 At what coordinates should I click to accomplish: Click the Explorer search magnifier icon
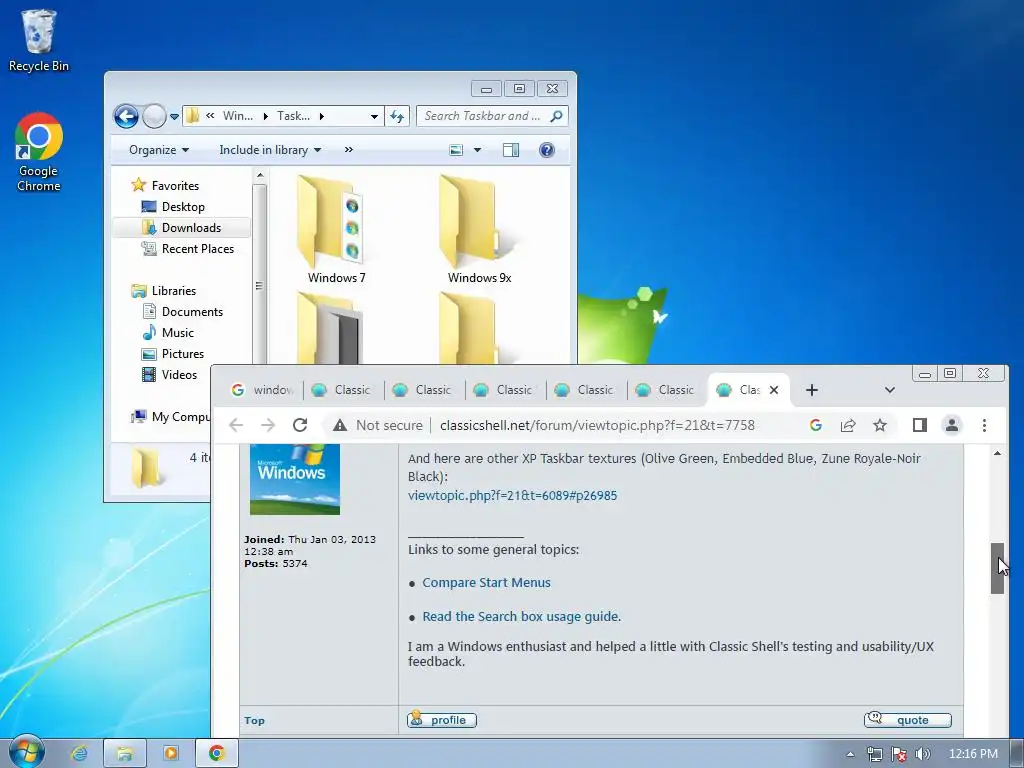point(556,116)
